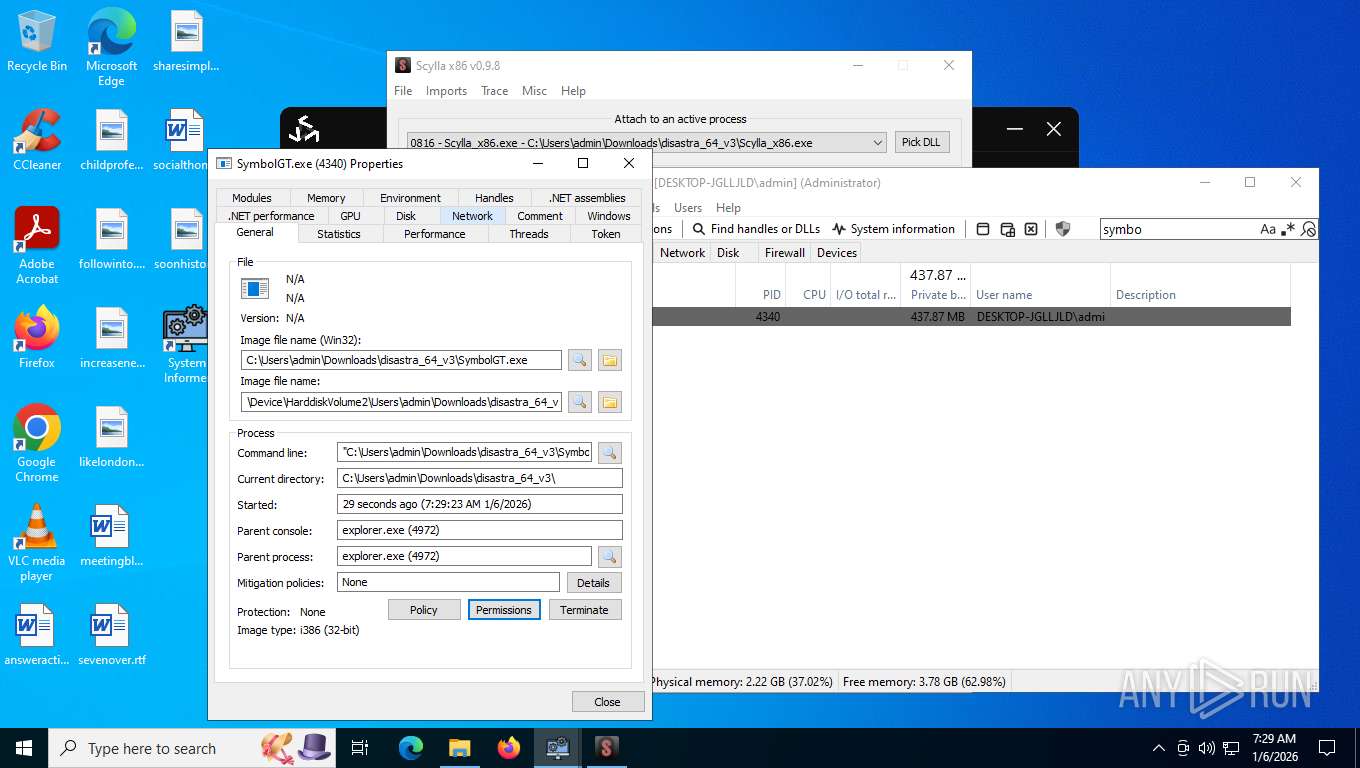This screenshot has height=768, width=1360.
Task: Click the symbo search field in System Informer
Action: tap(1178, 229)
